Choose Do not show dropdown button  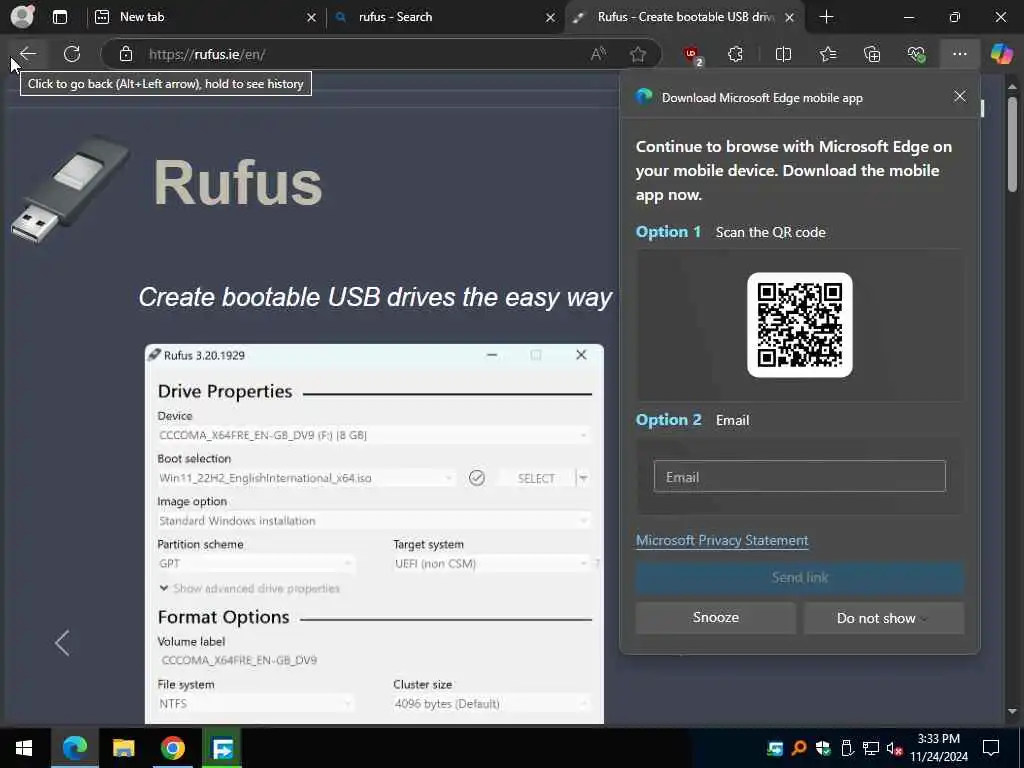pyautogui.click(x=884, y=618)
